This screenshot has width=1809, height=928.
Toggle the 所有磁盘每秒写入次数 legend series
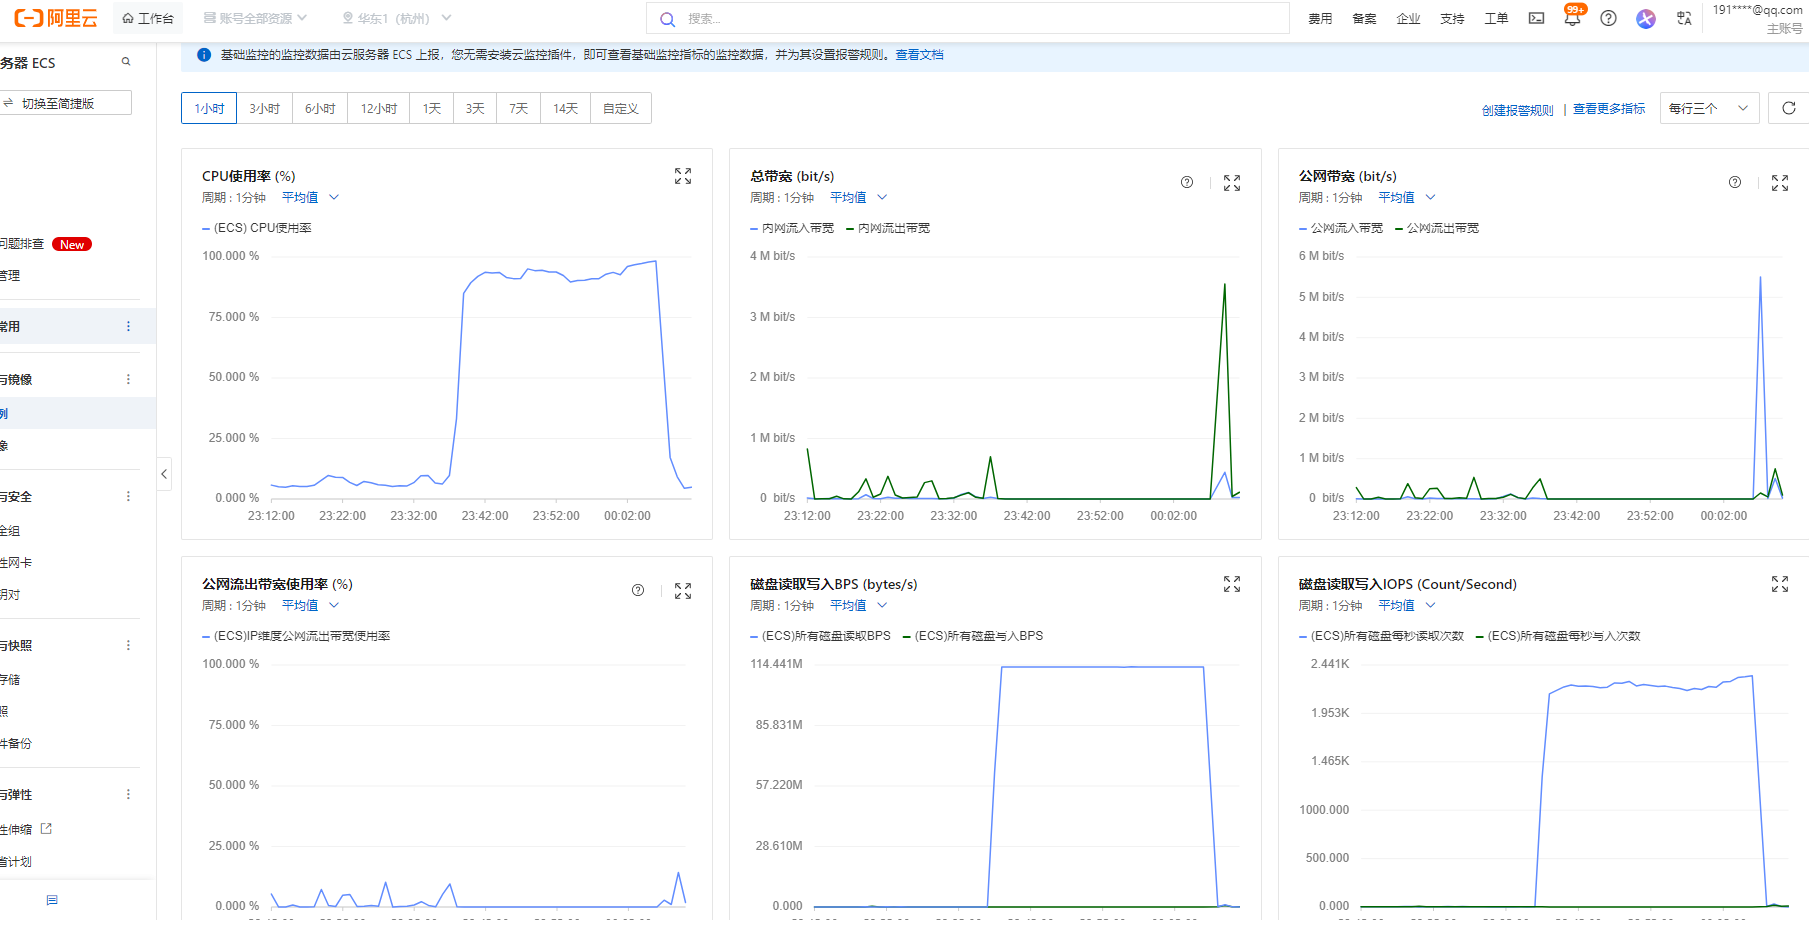[1558, 636]
